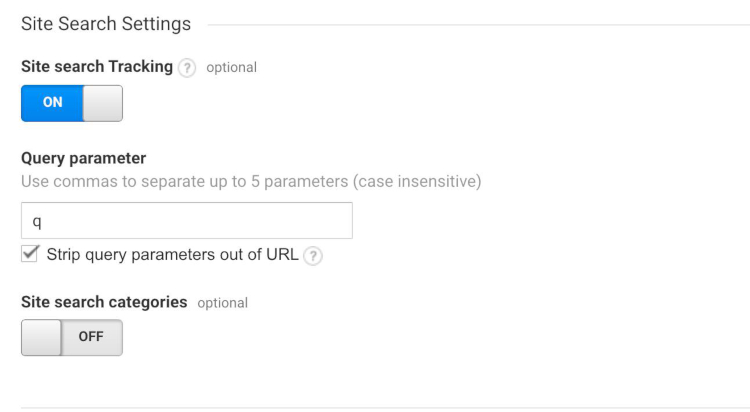Click grey handle of Site search Tracking switch
Image resolution: width=750 pixels, height=412 pixels.
(x=102, y=104)
